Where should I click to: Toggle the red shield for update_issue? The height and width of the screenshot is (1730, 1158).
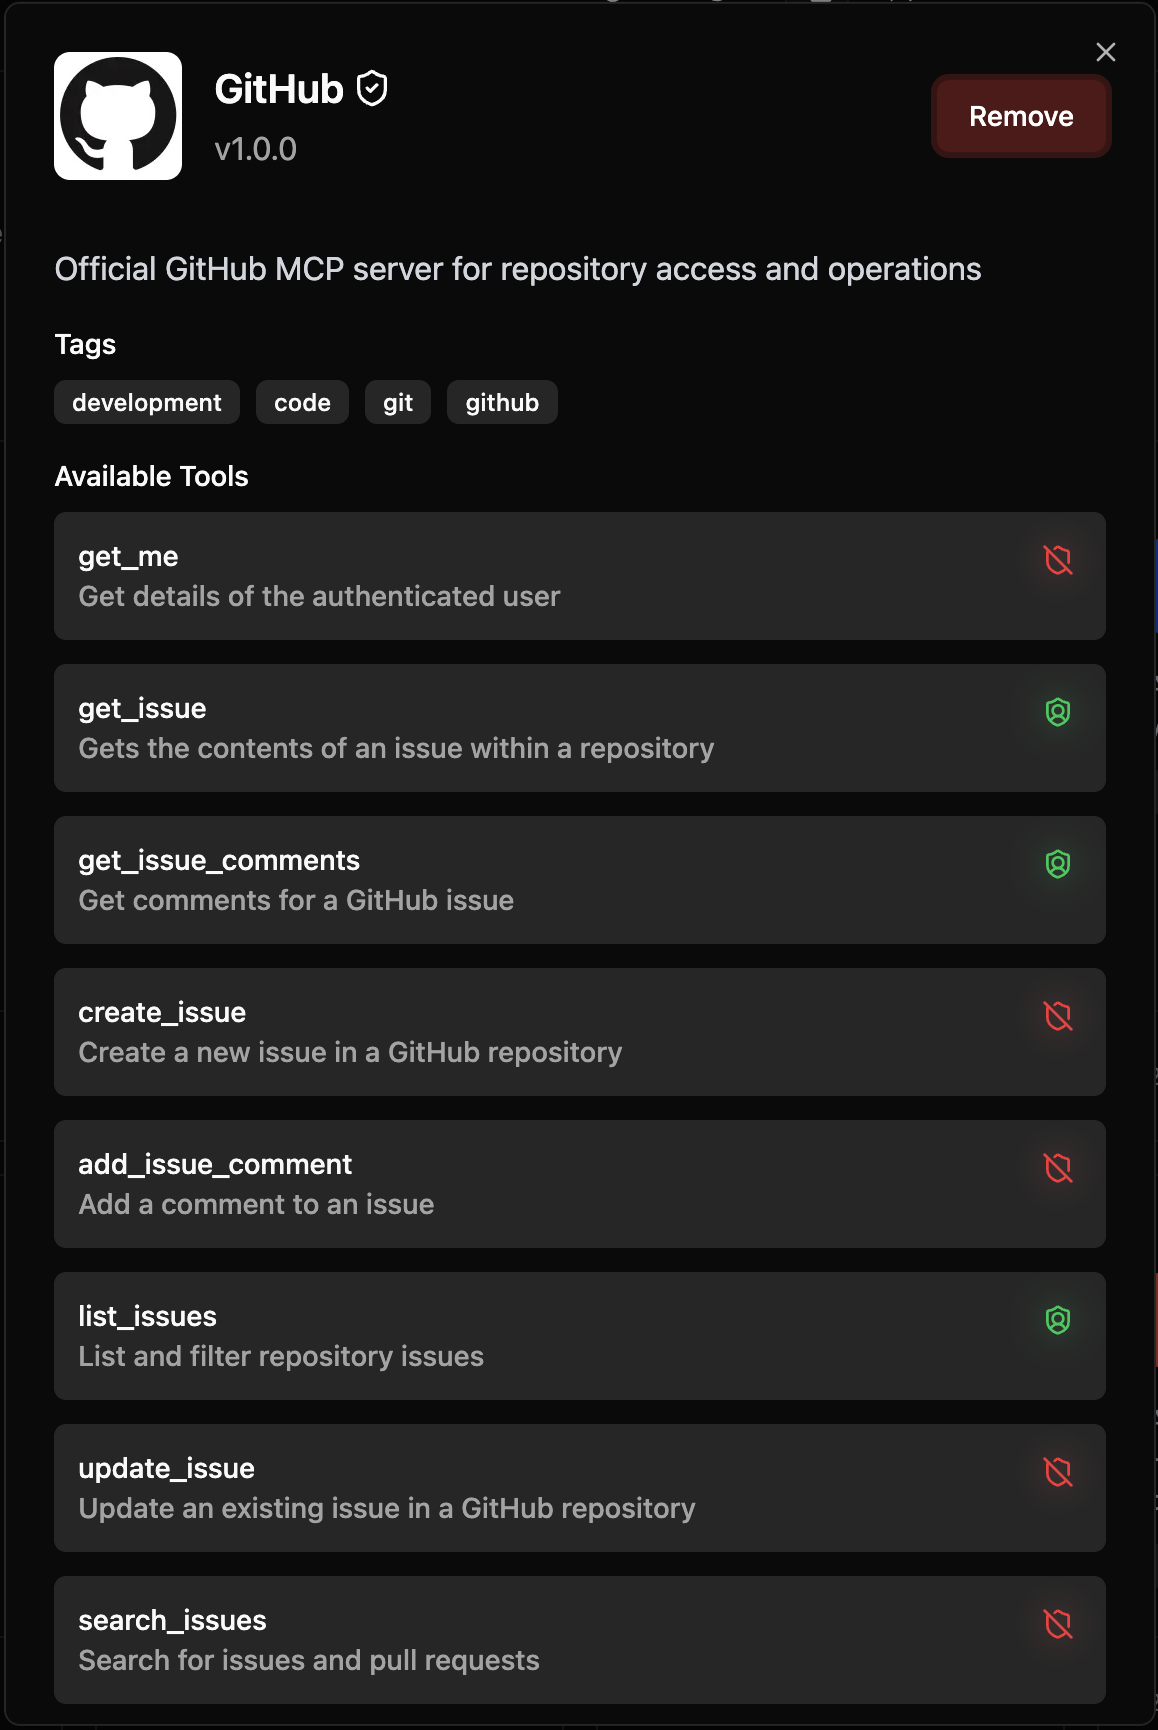[x=1058, y=1472]
